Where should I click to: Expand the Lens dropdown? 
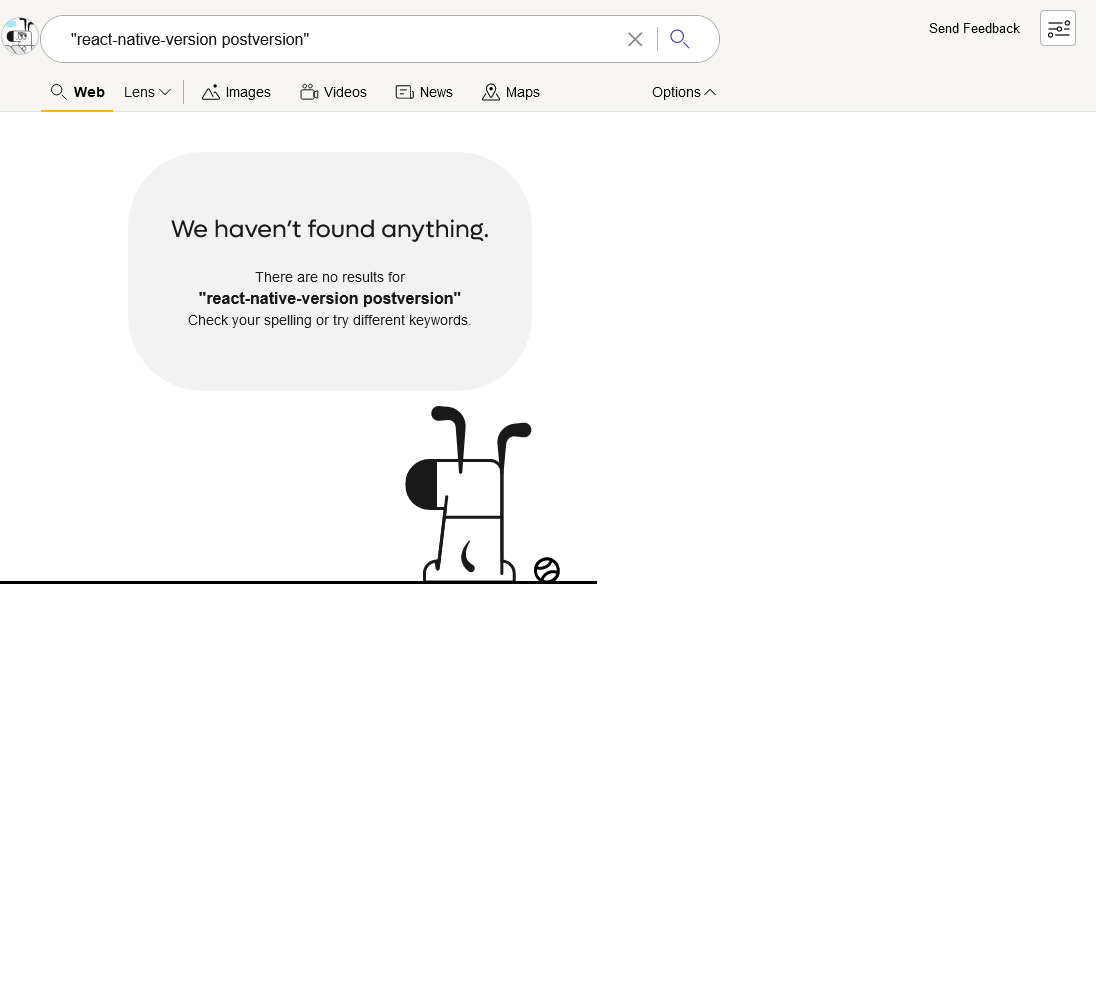point(147,92)
